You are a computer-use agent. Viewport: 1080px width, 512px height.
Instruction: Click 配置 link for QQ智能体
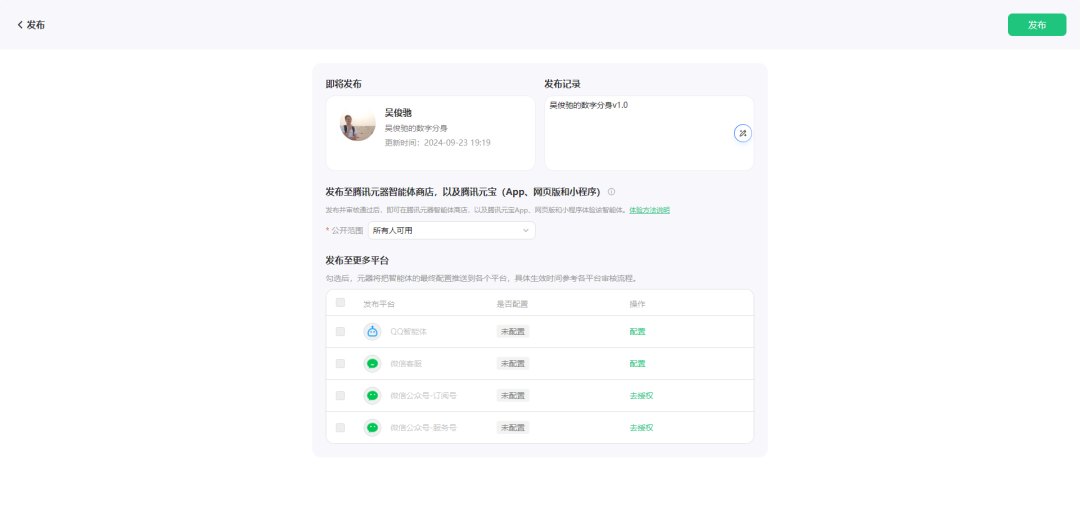637,331
